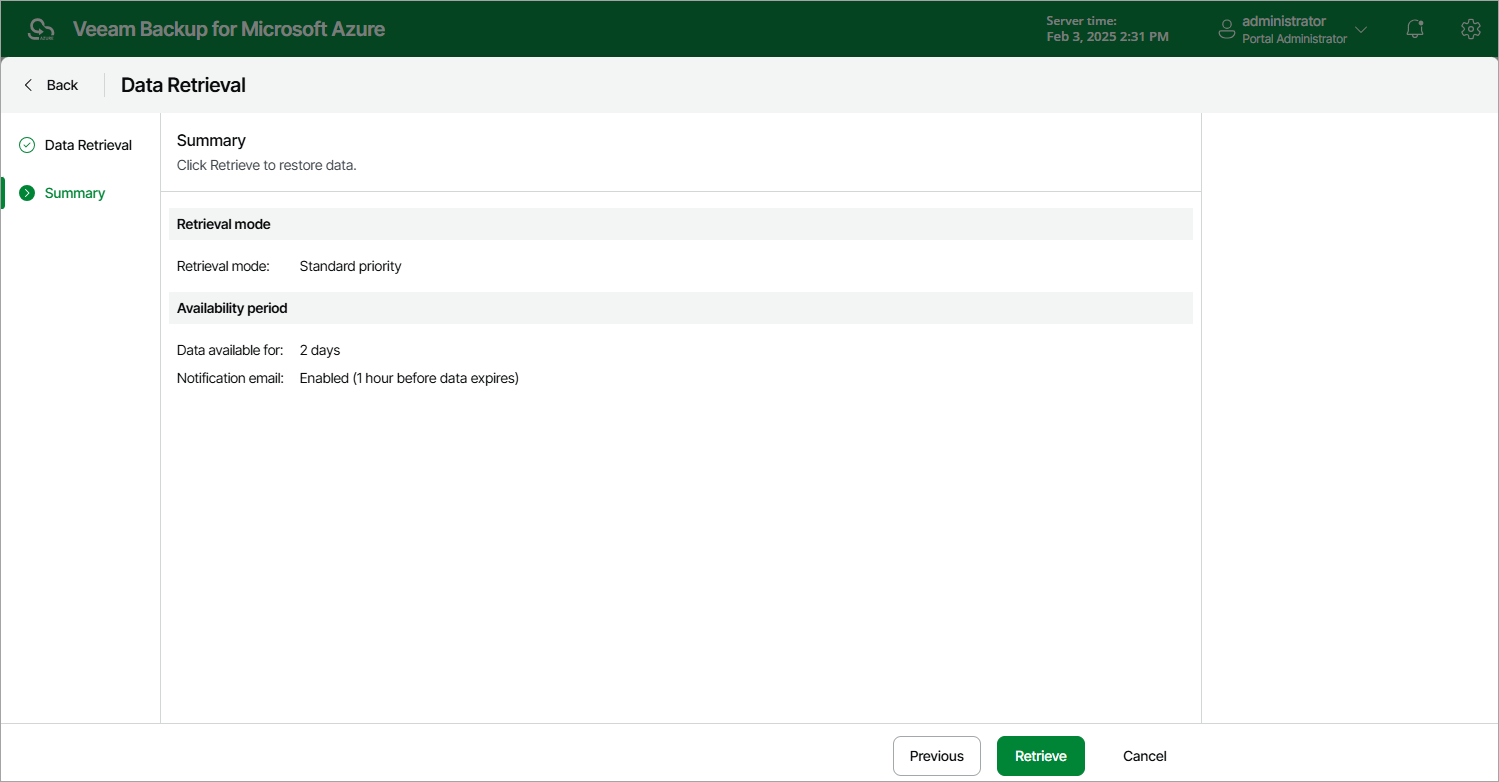Click the back chevron arrow
Image resolution: width=1499 pixels, height=782 pixels.
click(28, 84)
